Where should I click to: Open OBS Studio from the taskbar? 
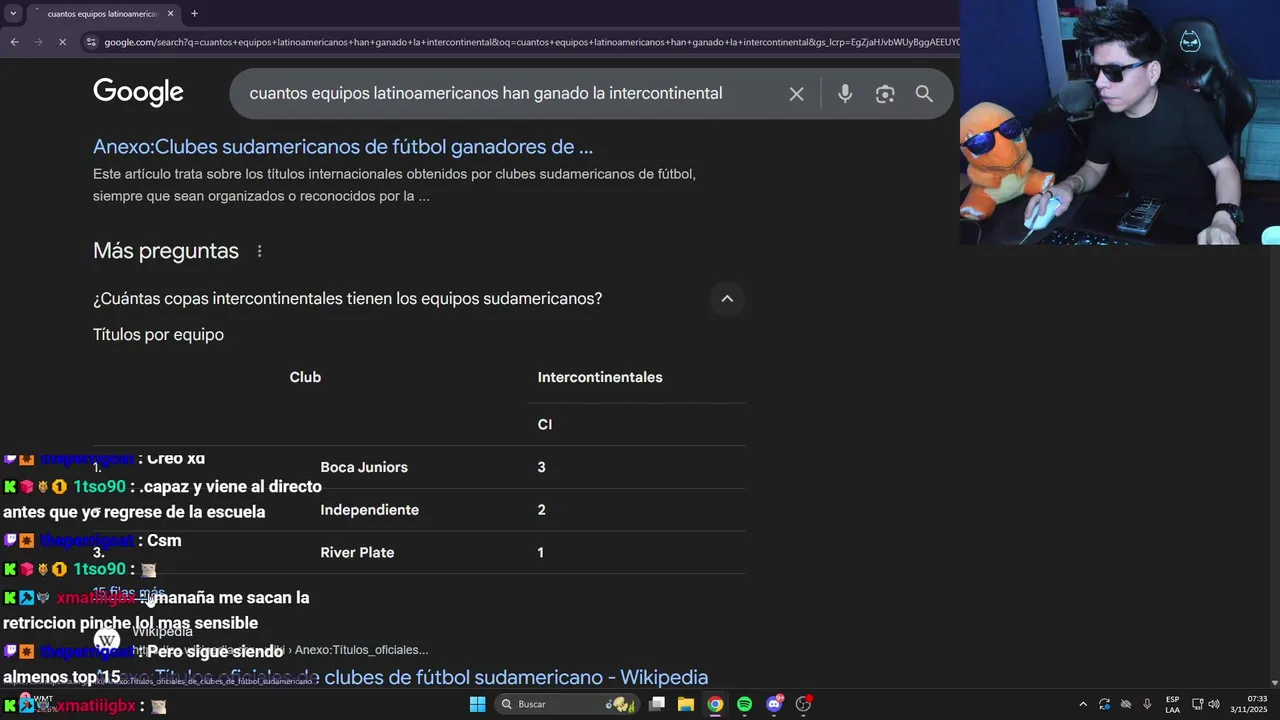803,704
